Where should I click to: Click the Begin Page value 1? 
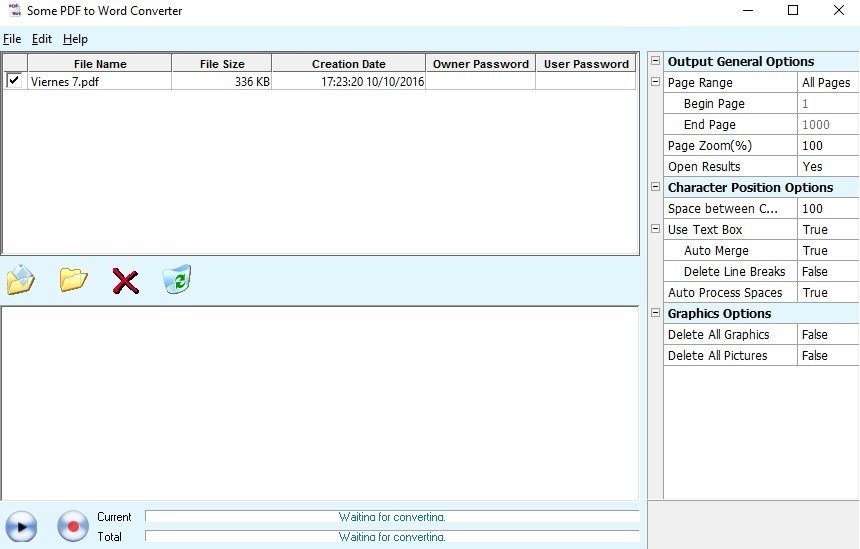(828, 104)
